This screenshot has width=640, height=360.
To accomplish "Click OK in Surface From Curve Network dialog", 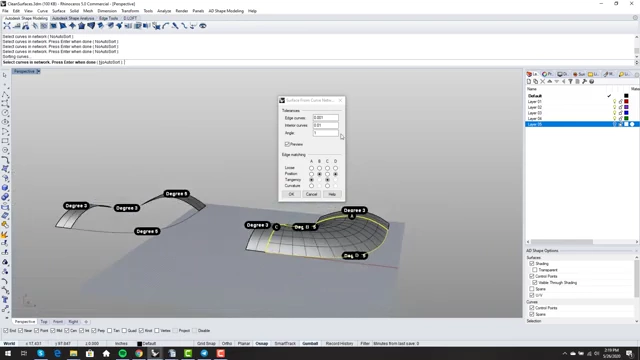I will coord(291,194).
